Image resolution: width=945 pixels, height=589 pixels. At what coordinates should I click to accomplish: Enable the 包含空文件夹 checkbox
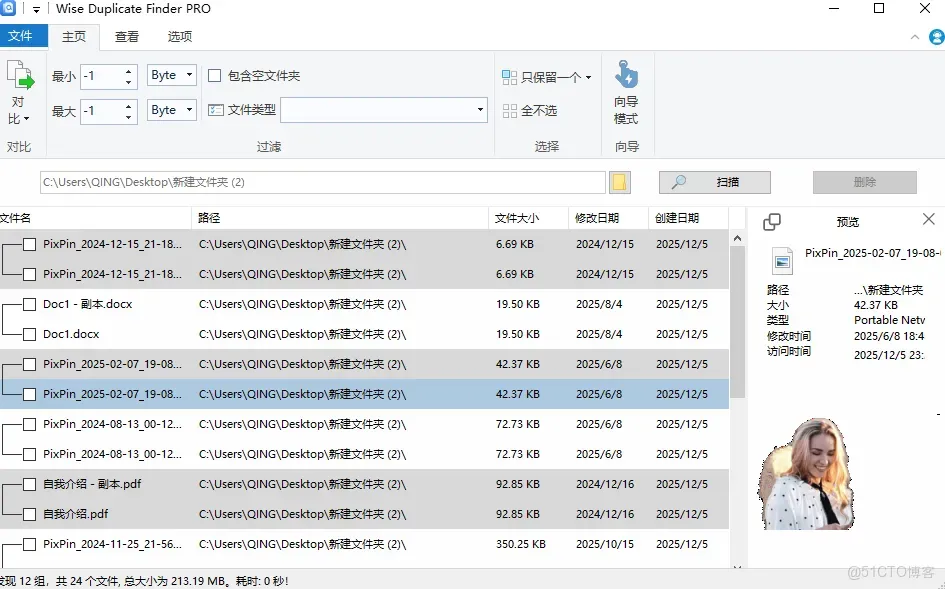[216, 77]
